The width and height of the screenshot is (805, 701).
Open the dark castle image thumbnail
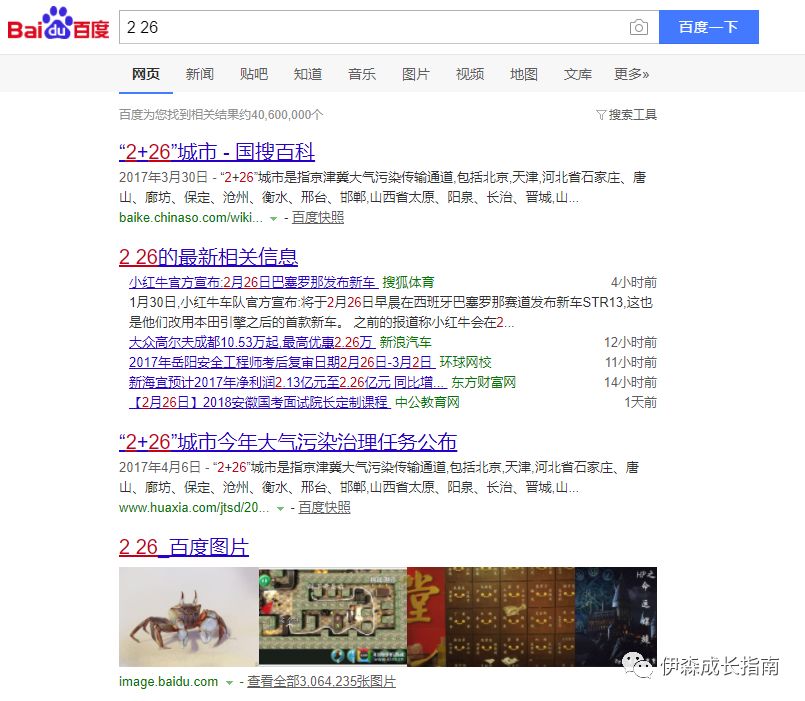(616, 617)
